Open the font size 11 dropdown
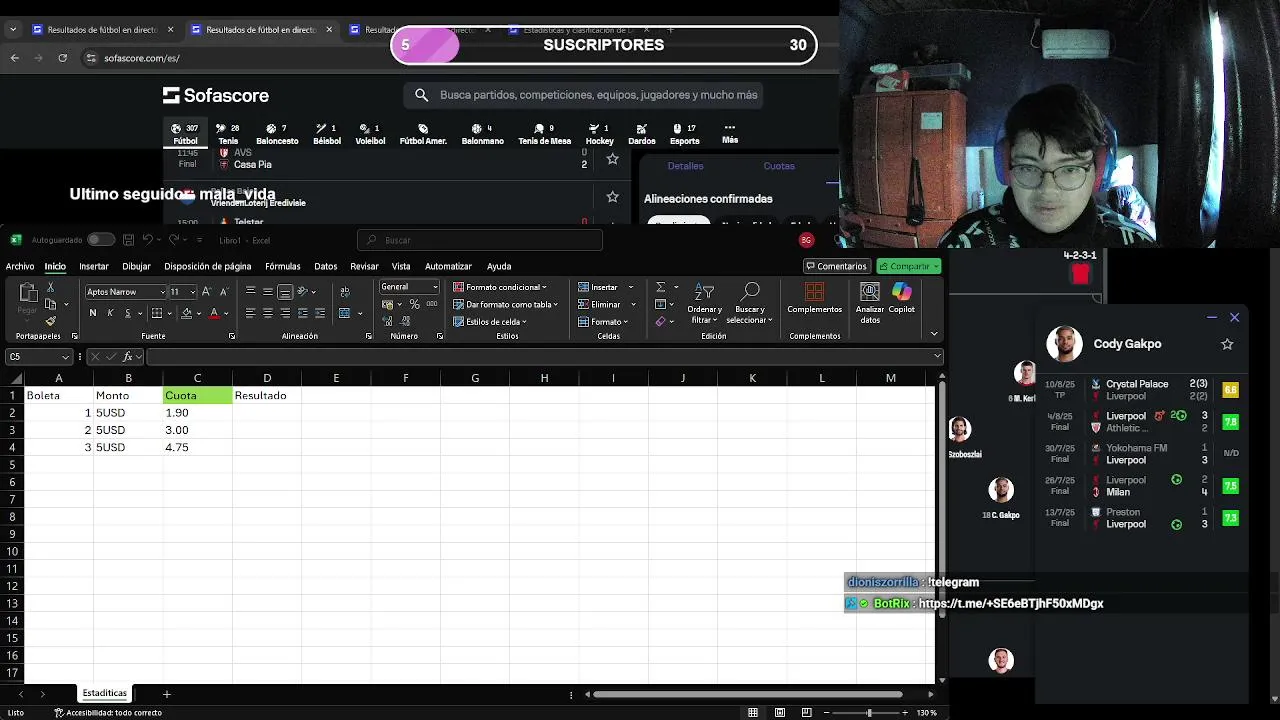This screenshot has height=720, width=1280. [x=192, y=292]
